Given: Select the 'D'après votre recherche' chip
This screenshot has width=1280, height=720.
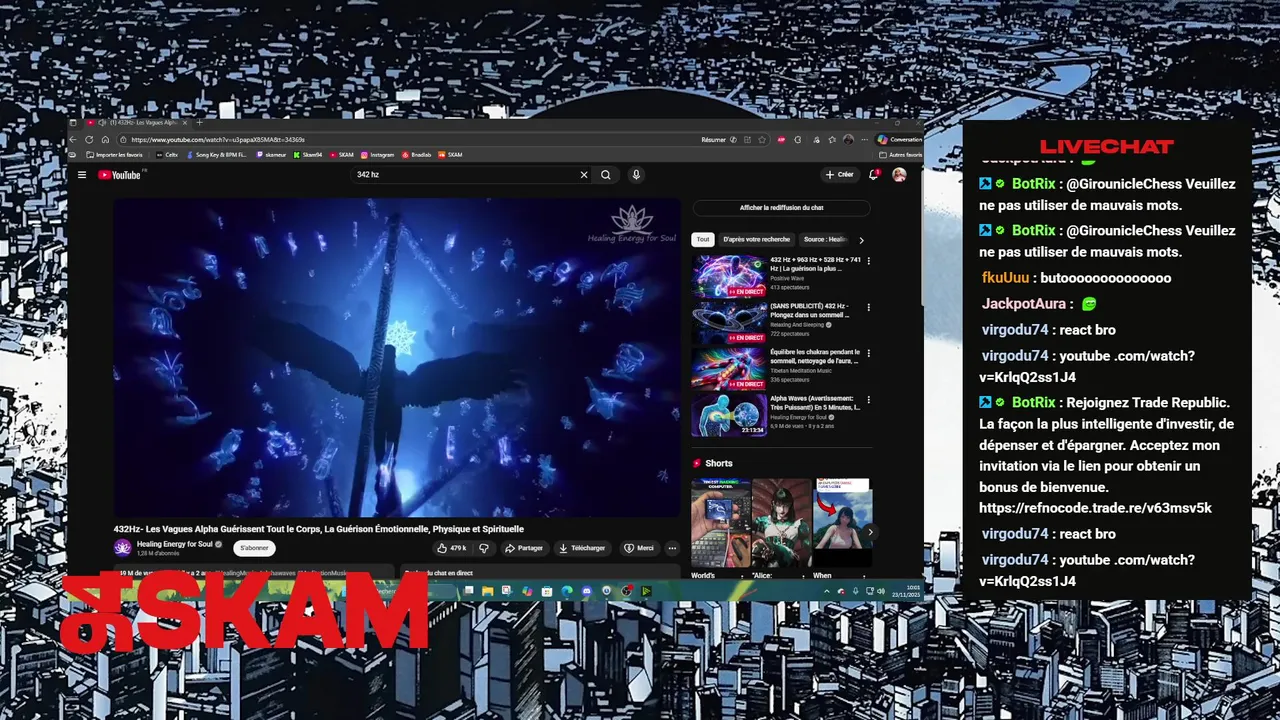Looking at the screenshot, I should [x=756, y=240].
